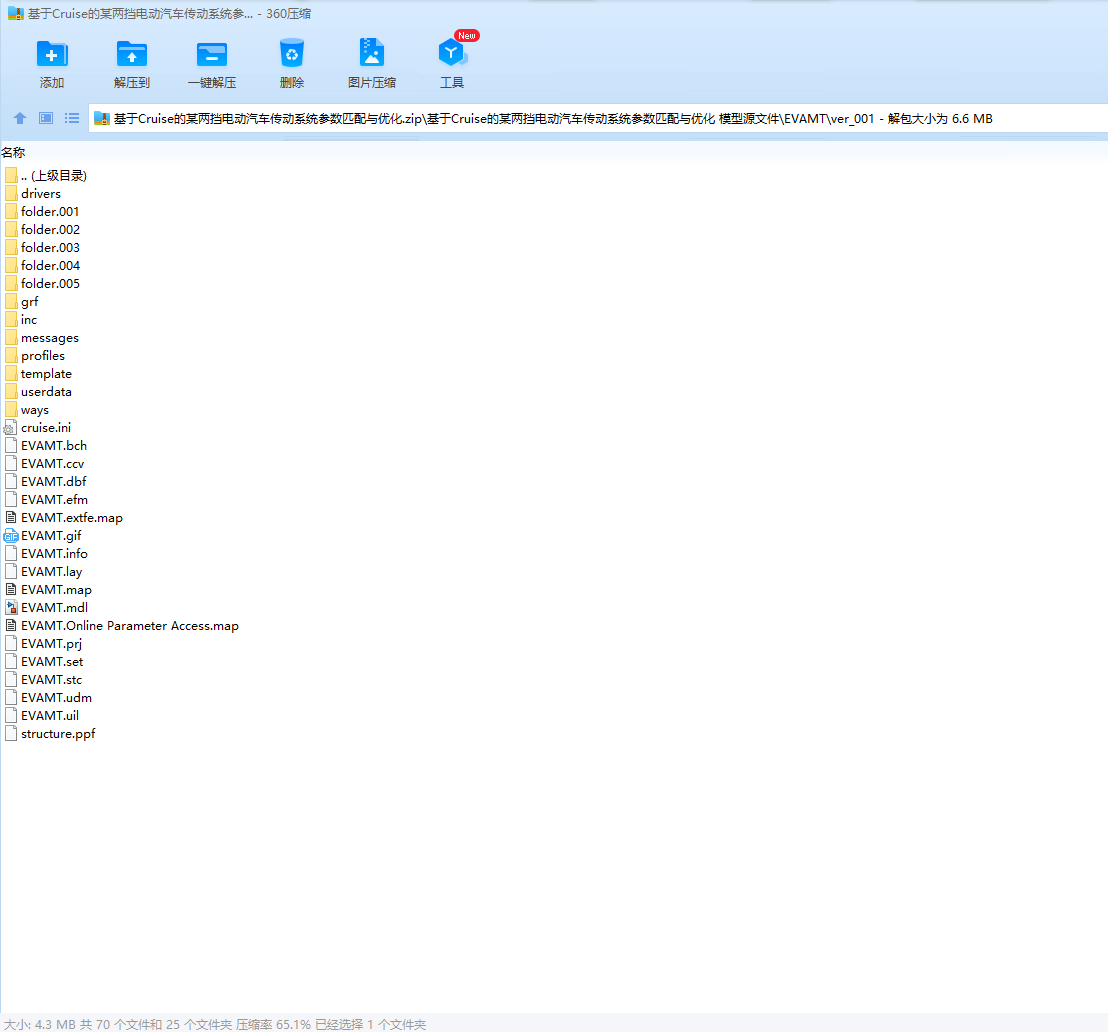1108x1032 pixels.
Task: Select the ways folder
Action: (x=27, y=410)
